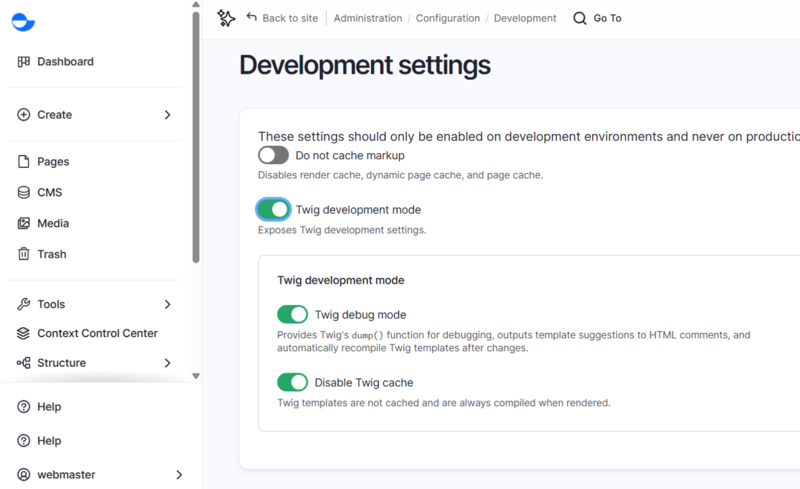Open CMS in the sidebar
The image size is (800, 489).
tap(49, 192)
